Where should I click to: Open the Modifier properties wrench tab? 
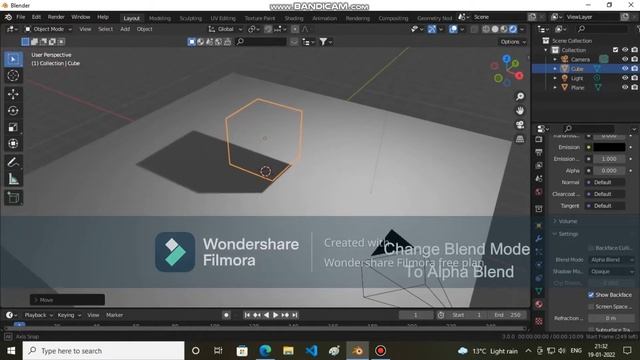click(539, 238)
